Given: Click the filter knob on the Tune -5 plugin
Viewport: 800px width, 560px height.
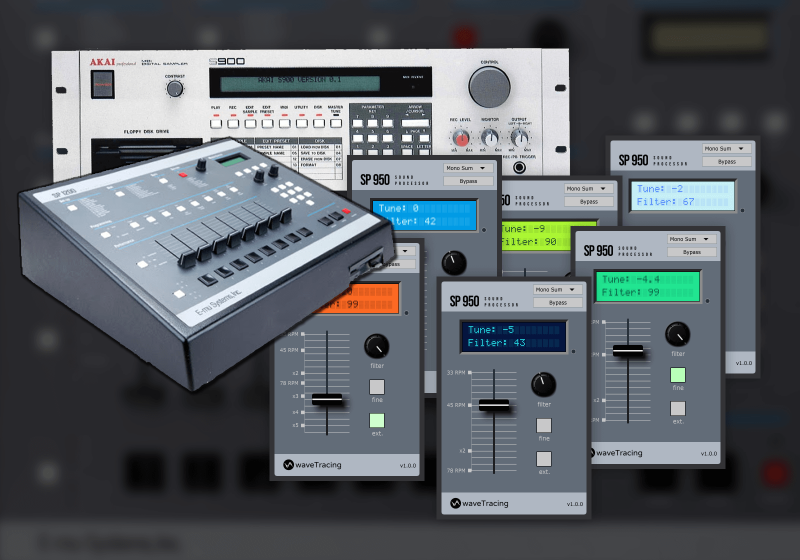Looking at the screenshot, I should [x=544, y=383].
